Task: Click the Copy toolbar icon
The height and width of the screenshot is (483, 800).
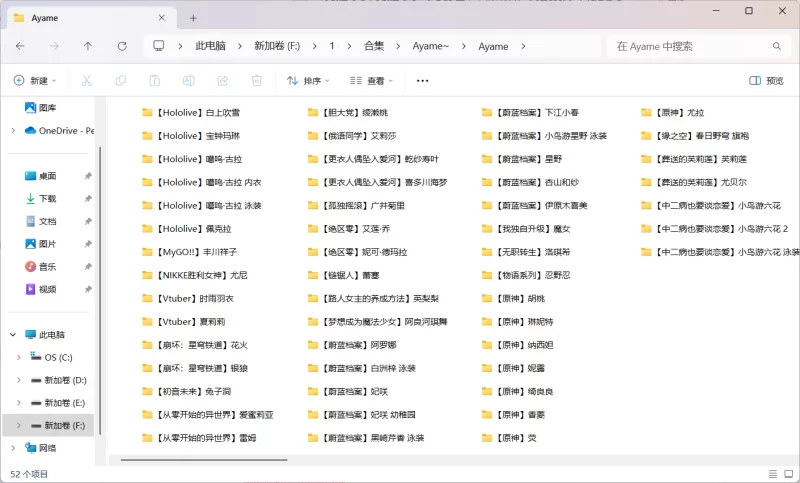Action: point(121,81)
